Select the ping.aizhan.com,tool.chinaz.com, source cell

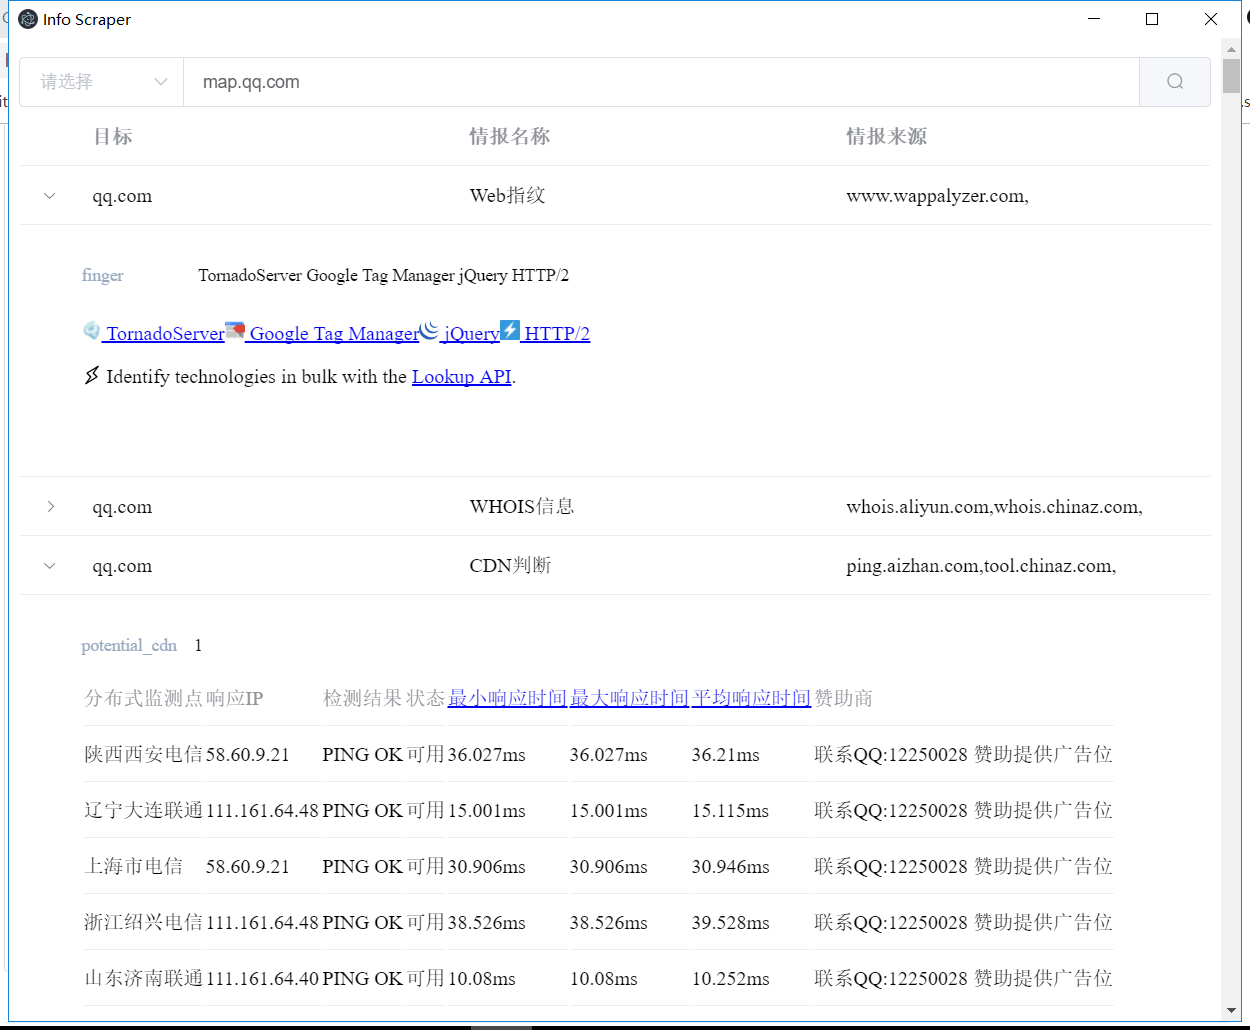click(x=981, y=566)
